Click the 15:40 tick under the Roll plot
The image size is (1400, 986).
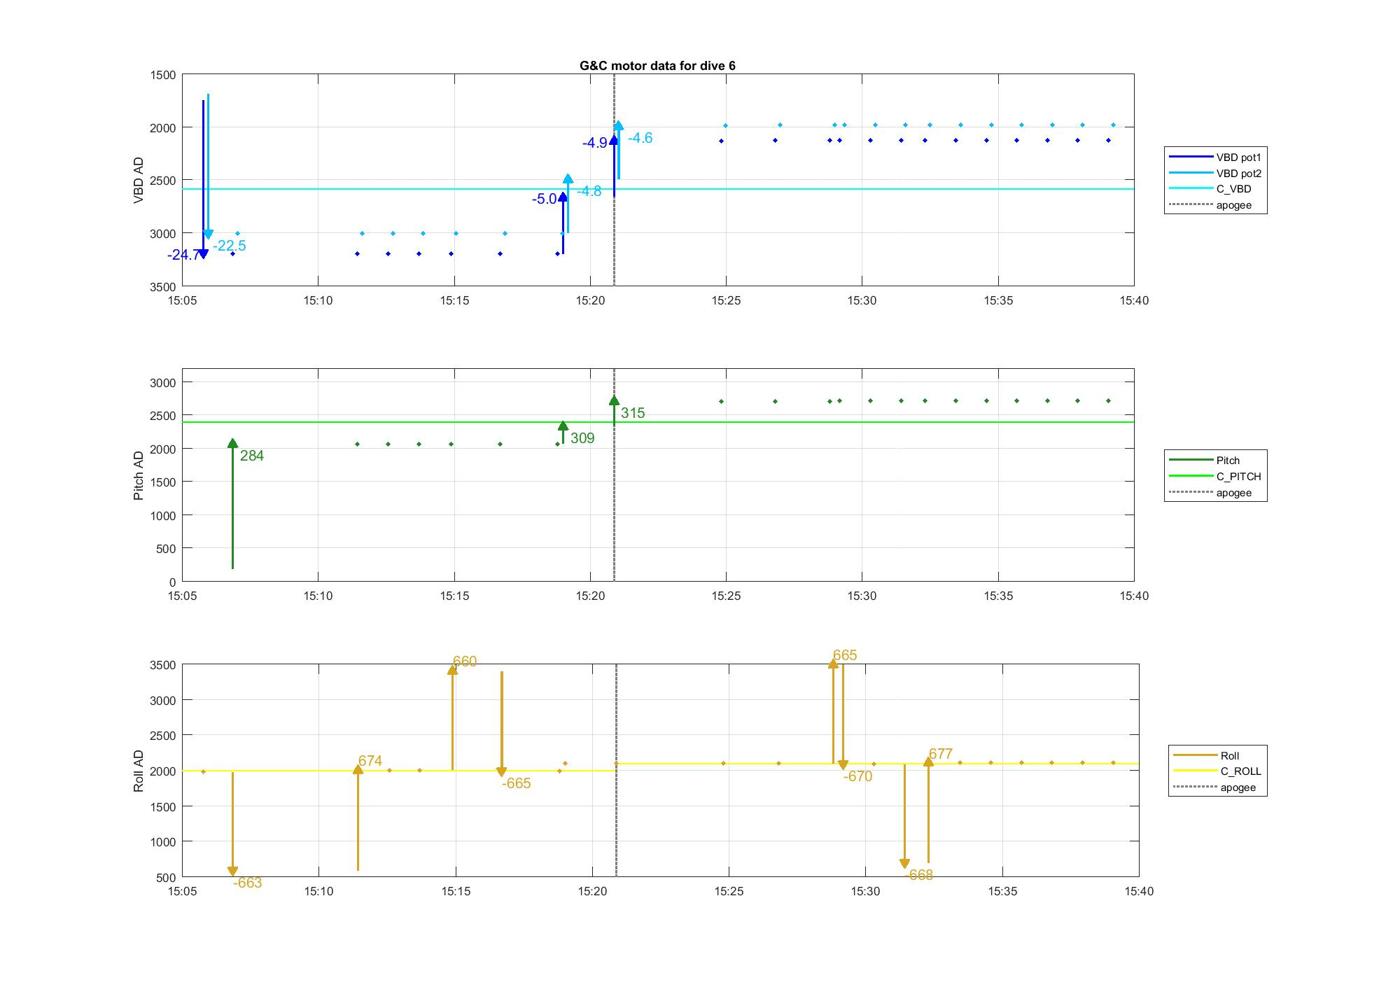click(1139, 891)
